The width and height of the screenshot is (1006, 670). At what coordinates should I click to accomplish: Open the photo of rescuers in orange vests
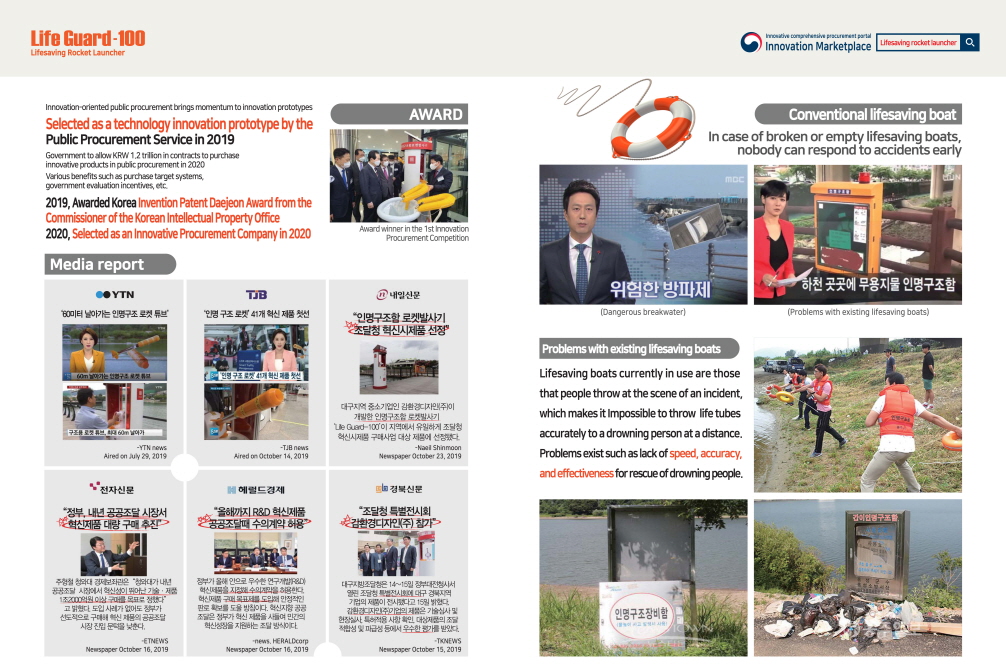[858, 415]
